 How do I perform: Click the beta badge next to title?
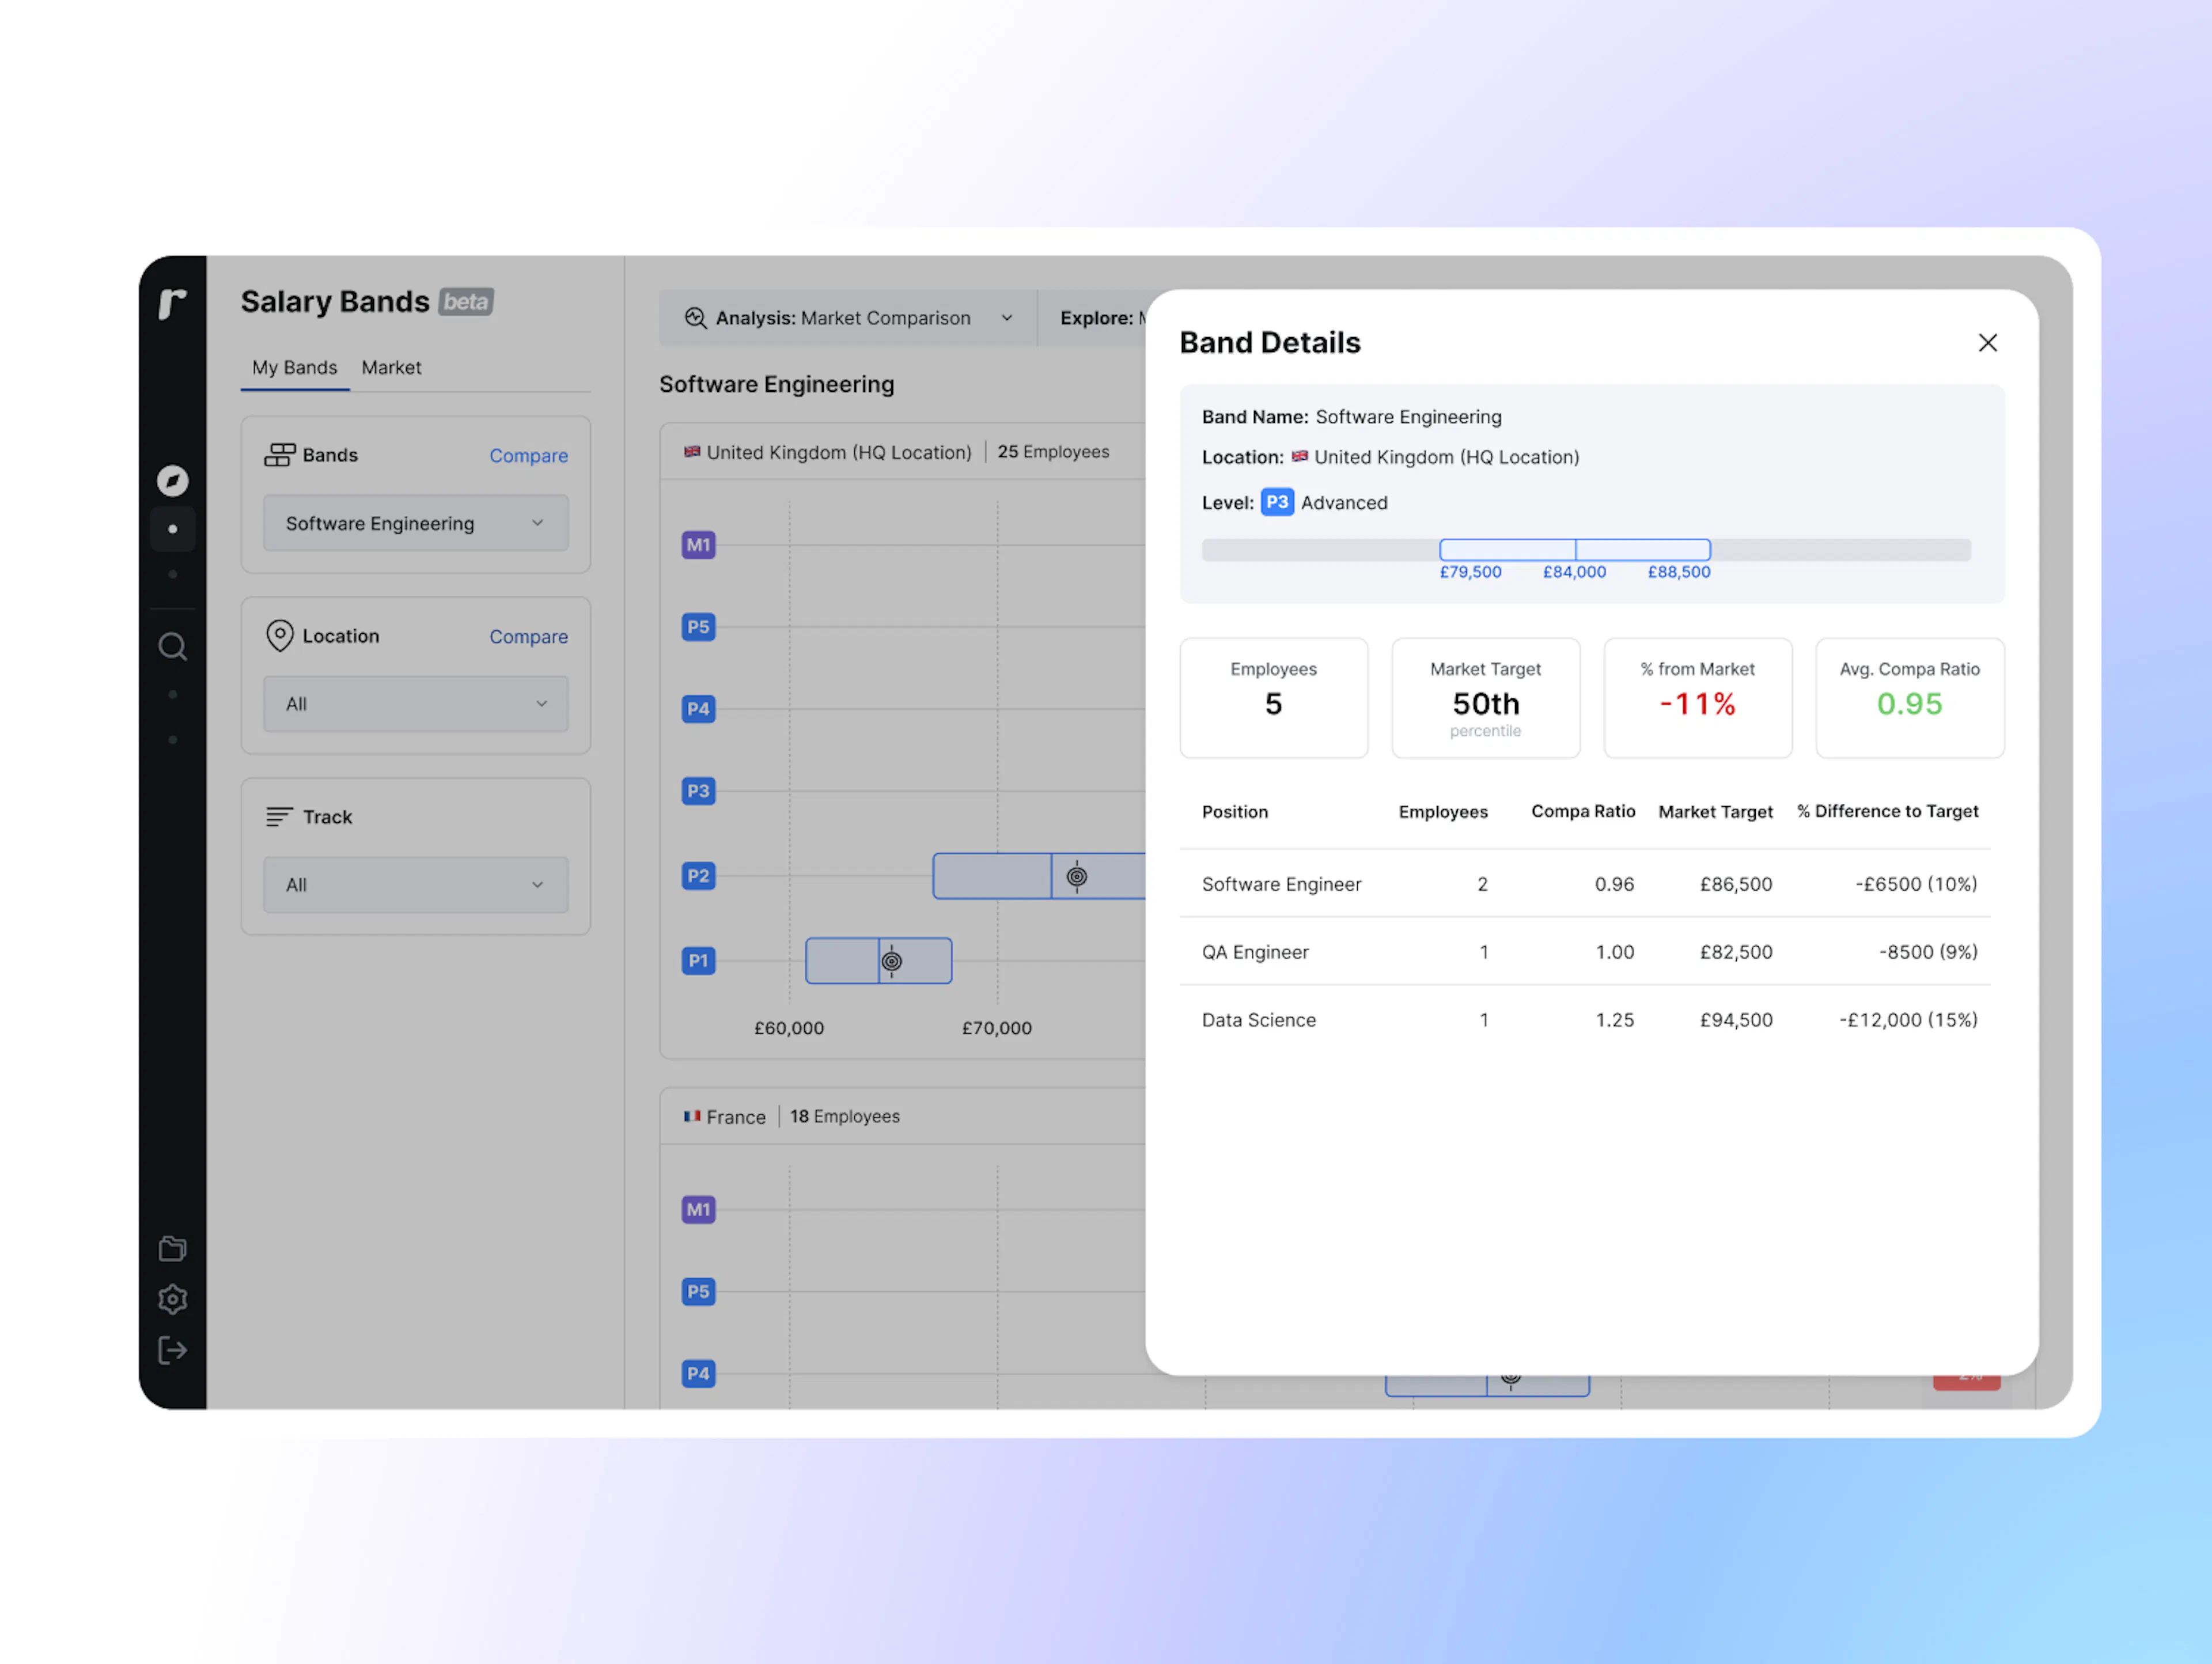click(466, 302)
